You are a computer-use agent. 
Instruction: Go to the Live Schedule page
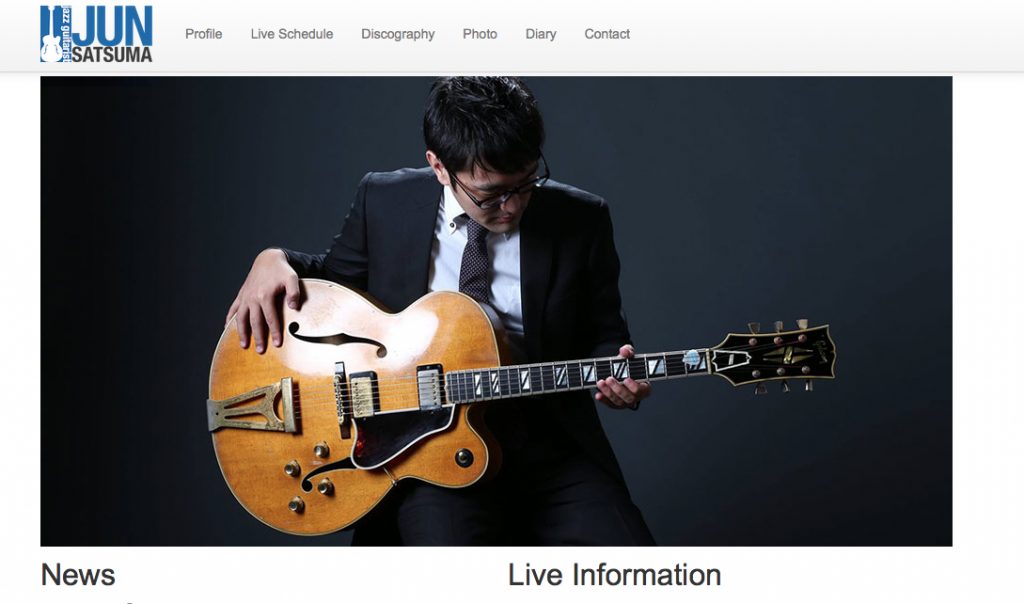292,34
